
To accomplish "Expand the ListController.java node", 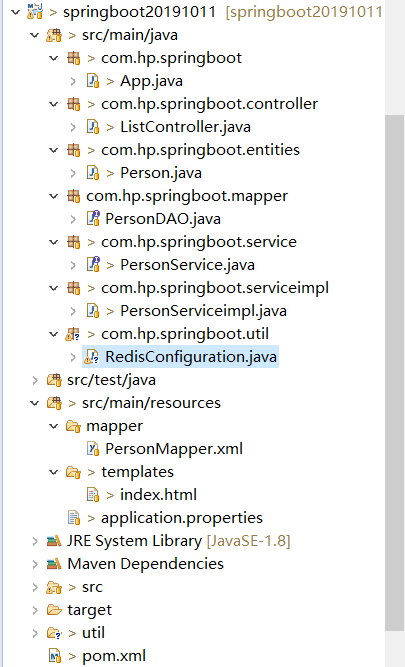I will click(x=73, y=127).
